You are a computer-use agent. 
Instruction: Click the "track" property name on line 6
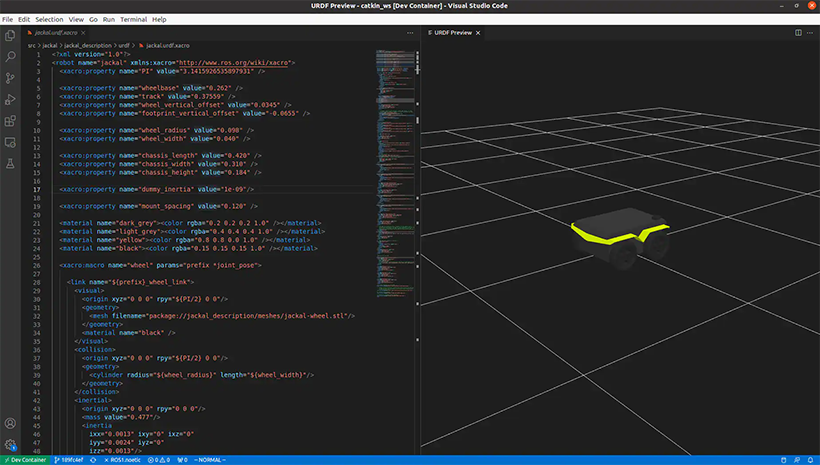pyautogui.click(x=151, y=96)
